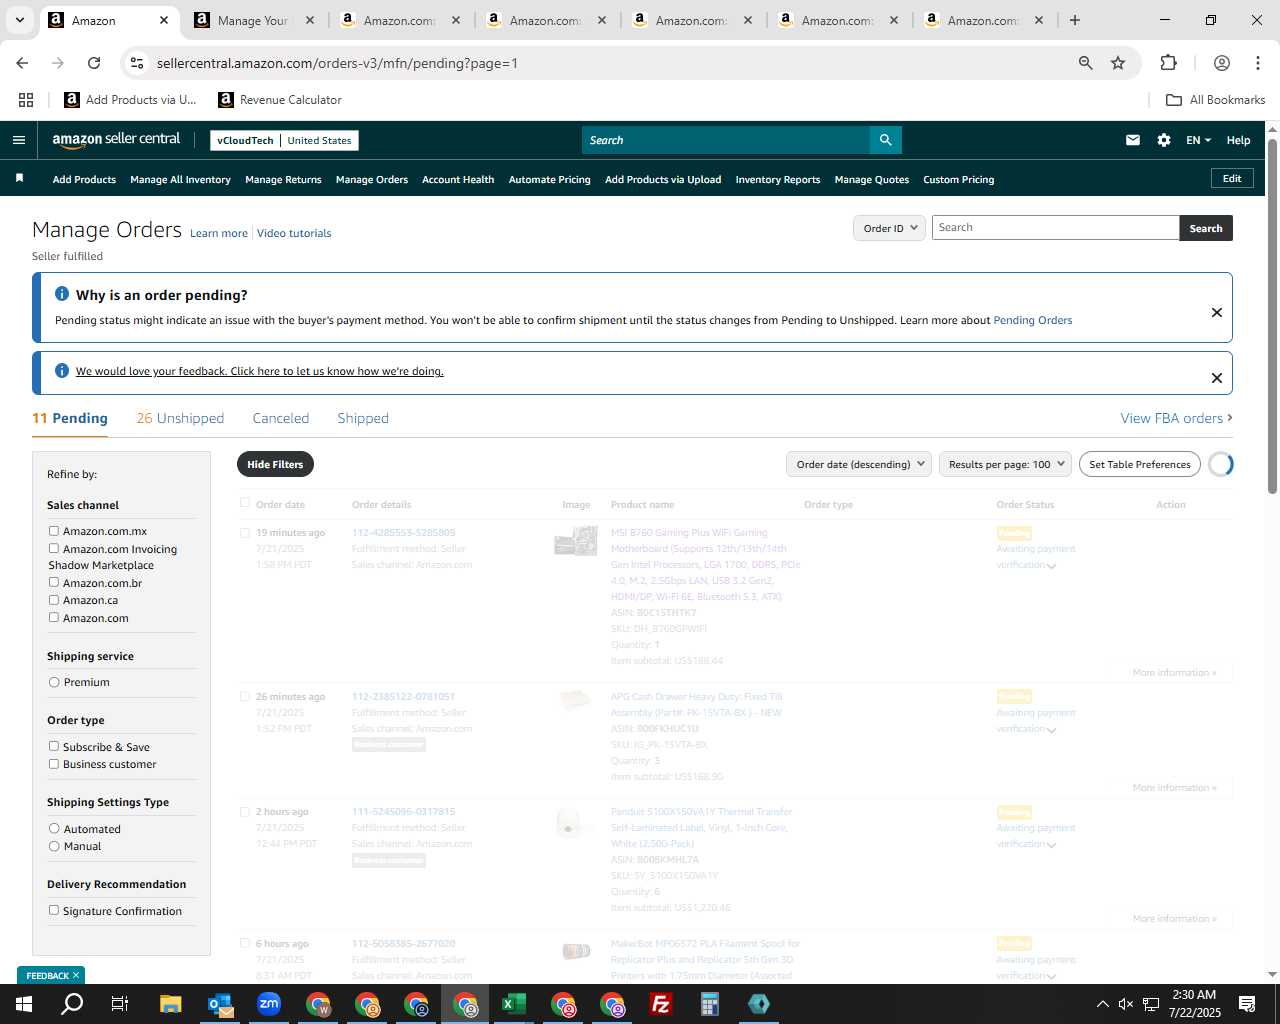Click the zoom magnifier in address bar
The height and width of the screenshot is (1024, 1280).
point(1086,63)
